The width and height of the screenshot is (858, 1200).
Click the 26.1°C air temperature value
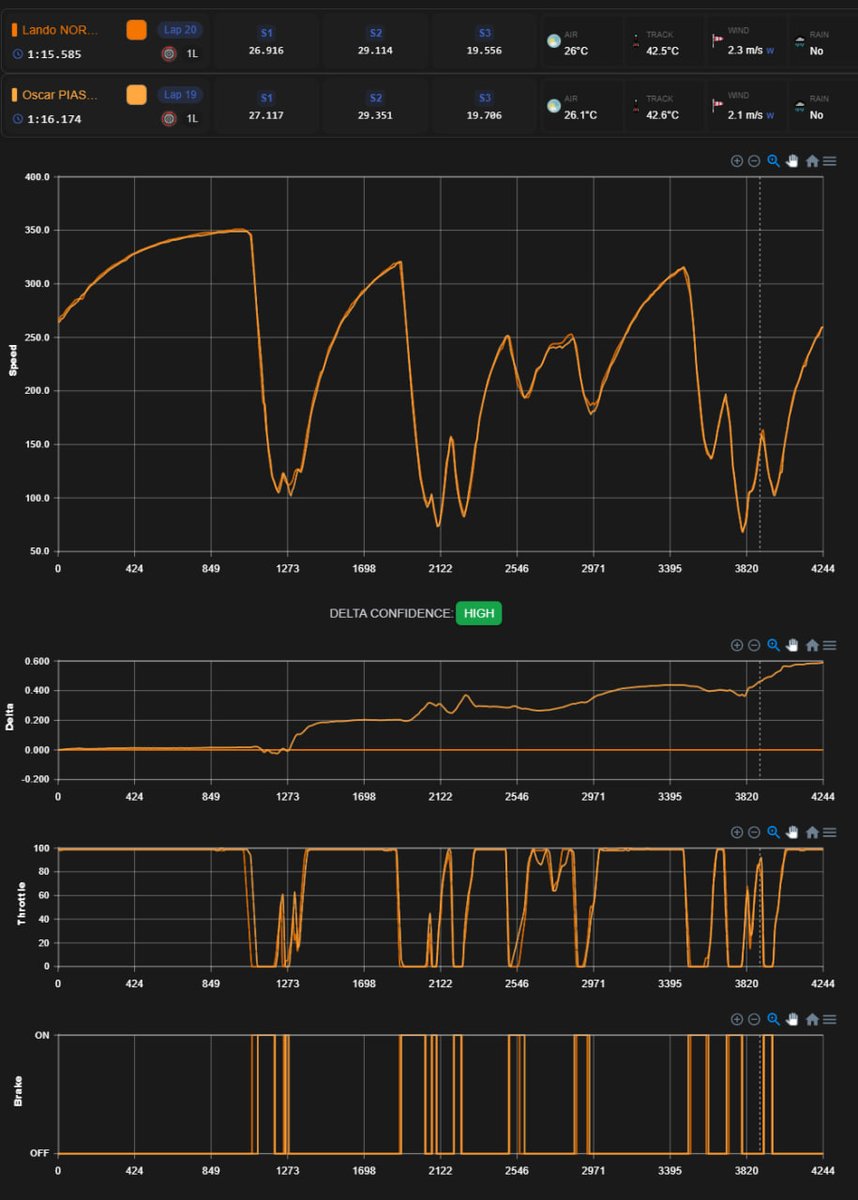click(x=580, y=115)
